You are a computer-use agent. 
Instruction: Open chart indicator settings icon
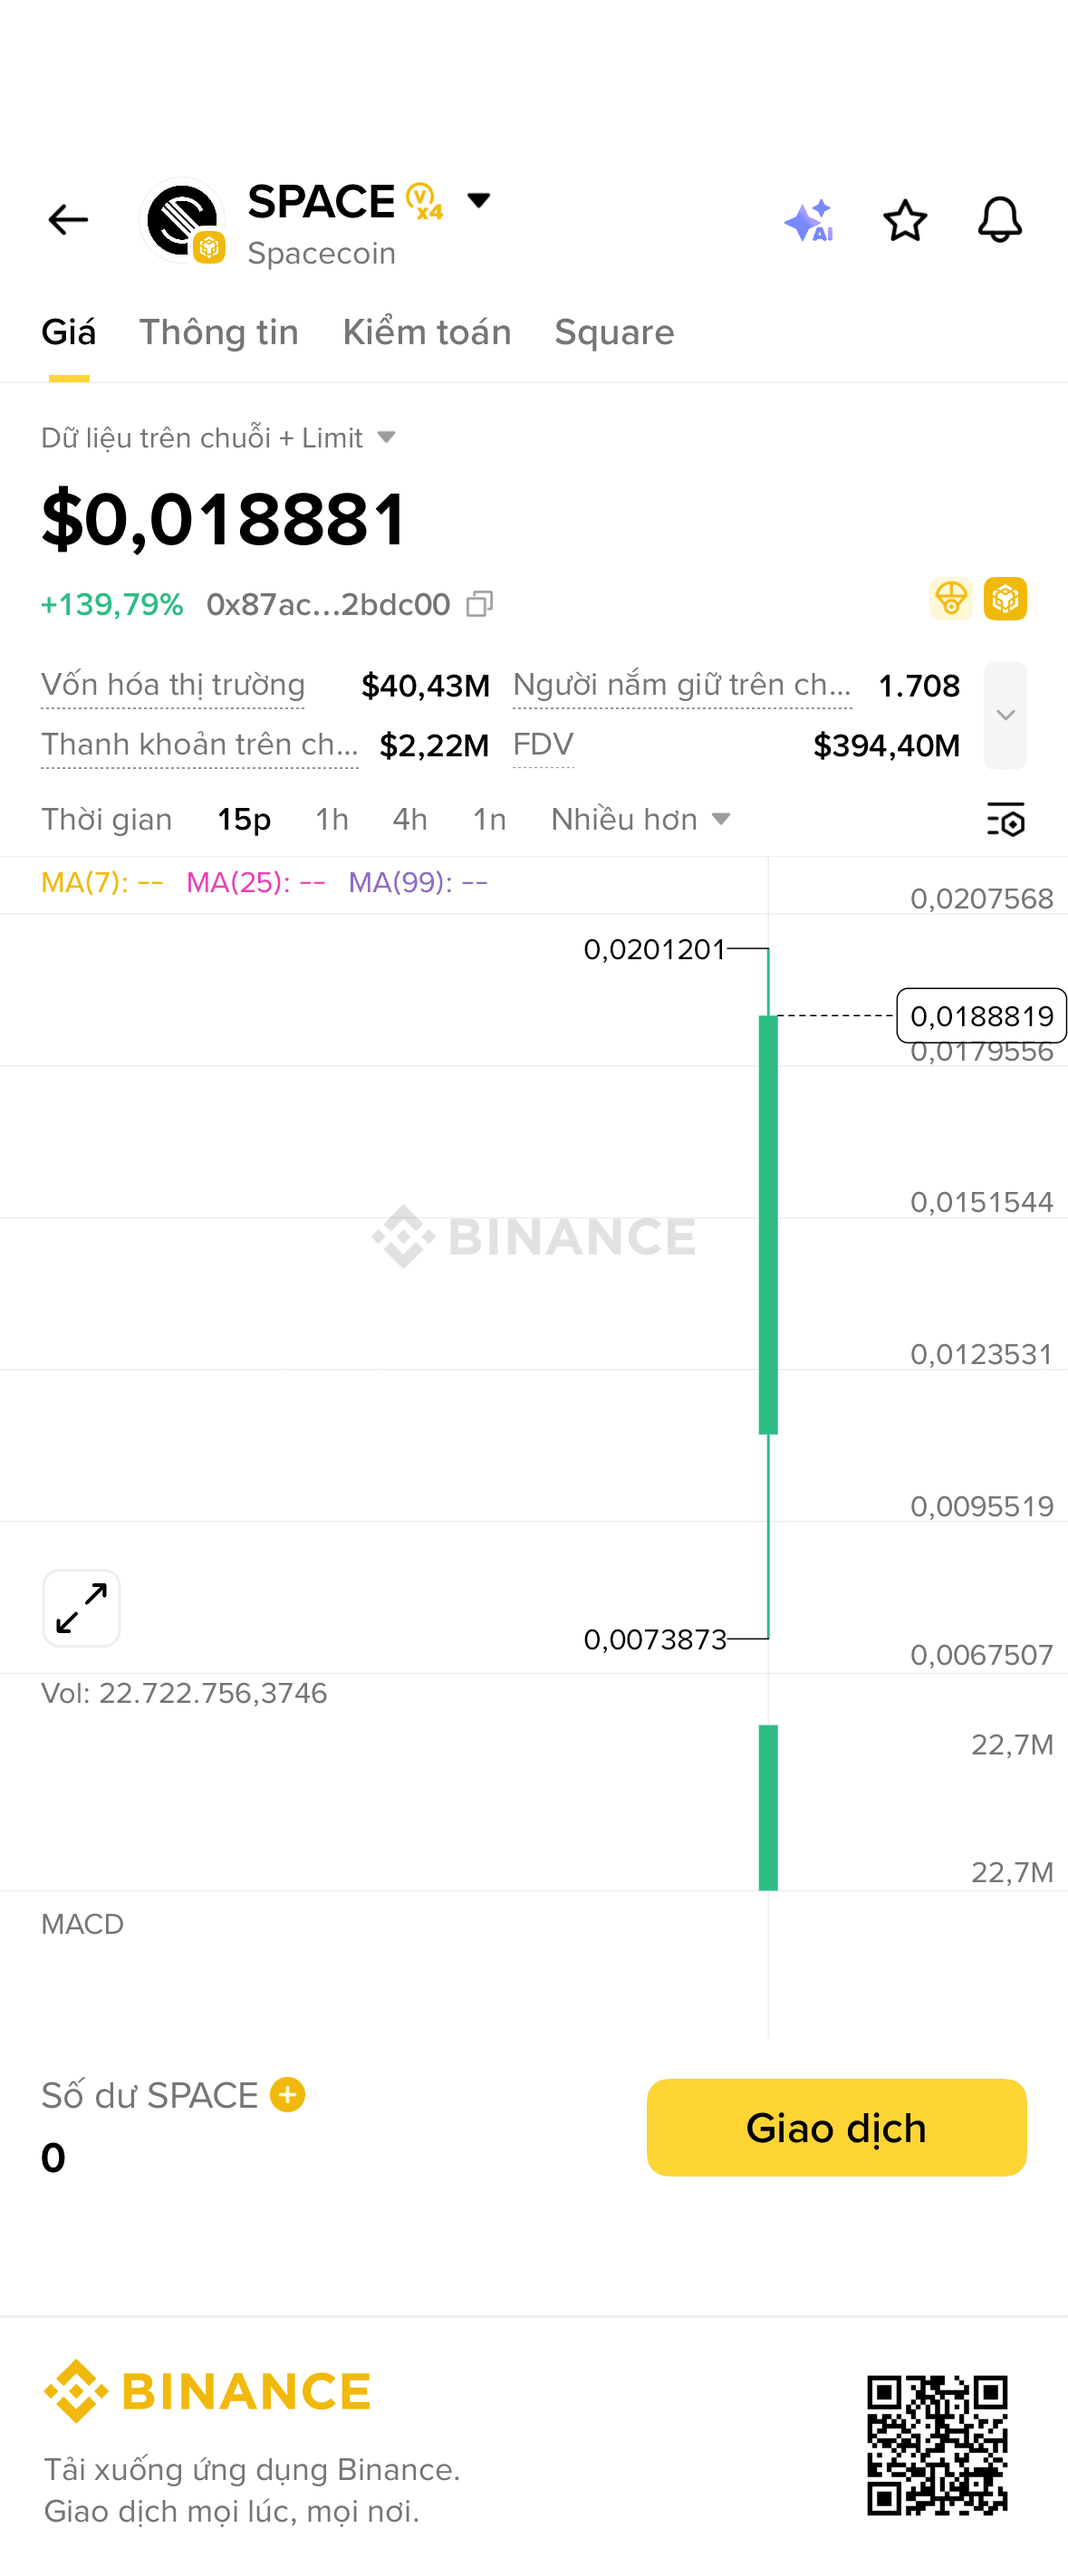tap(1006, 819)
